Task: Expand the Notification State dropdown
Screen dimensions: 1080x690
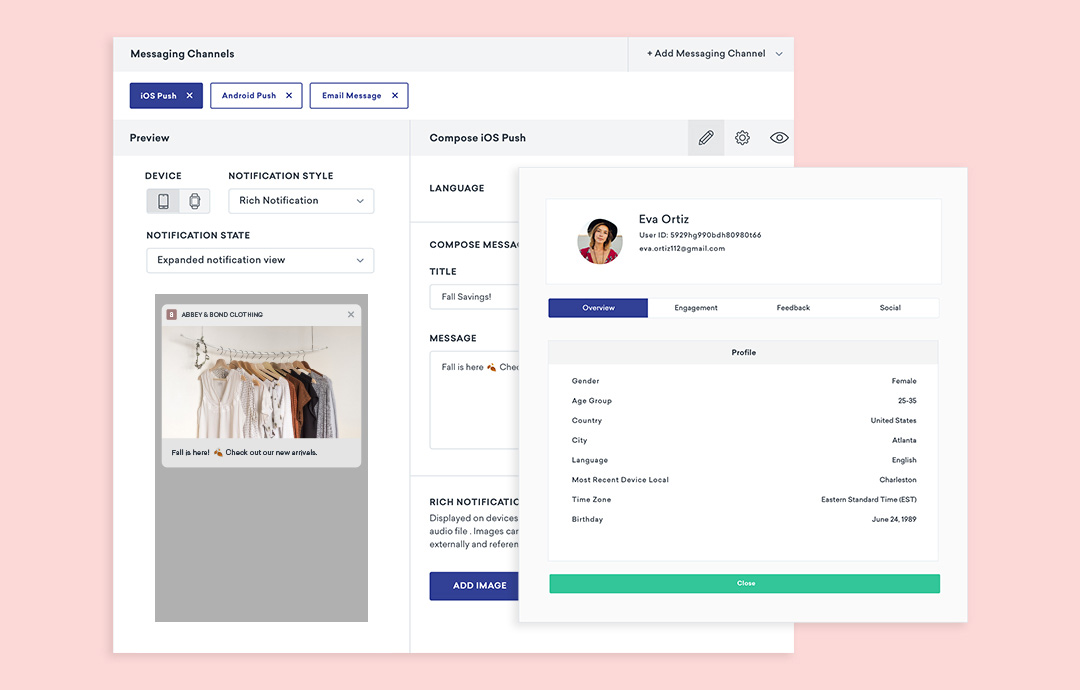Action: [260, 260]
